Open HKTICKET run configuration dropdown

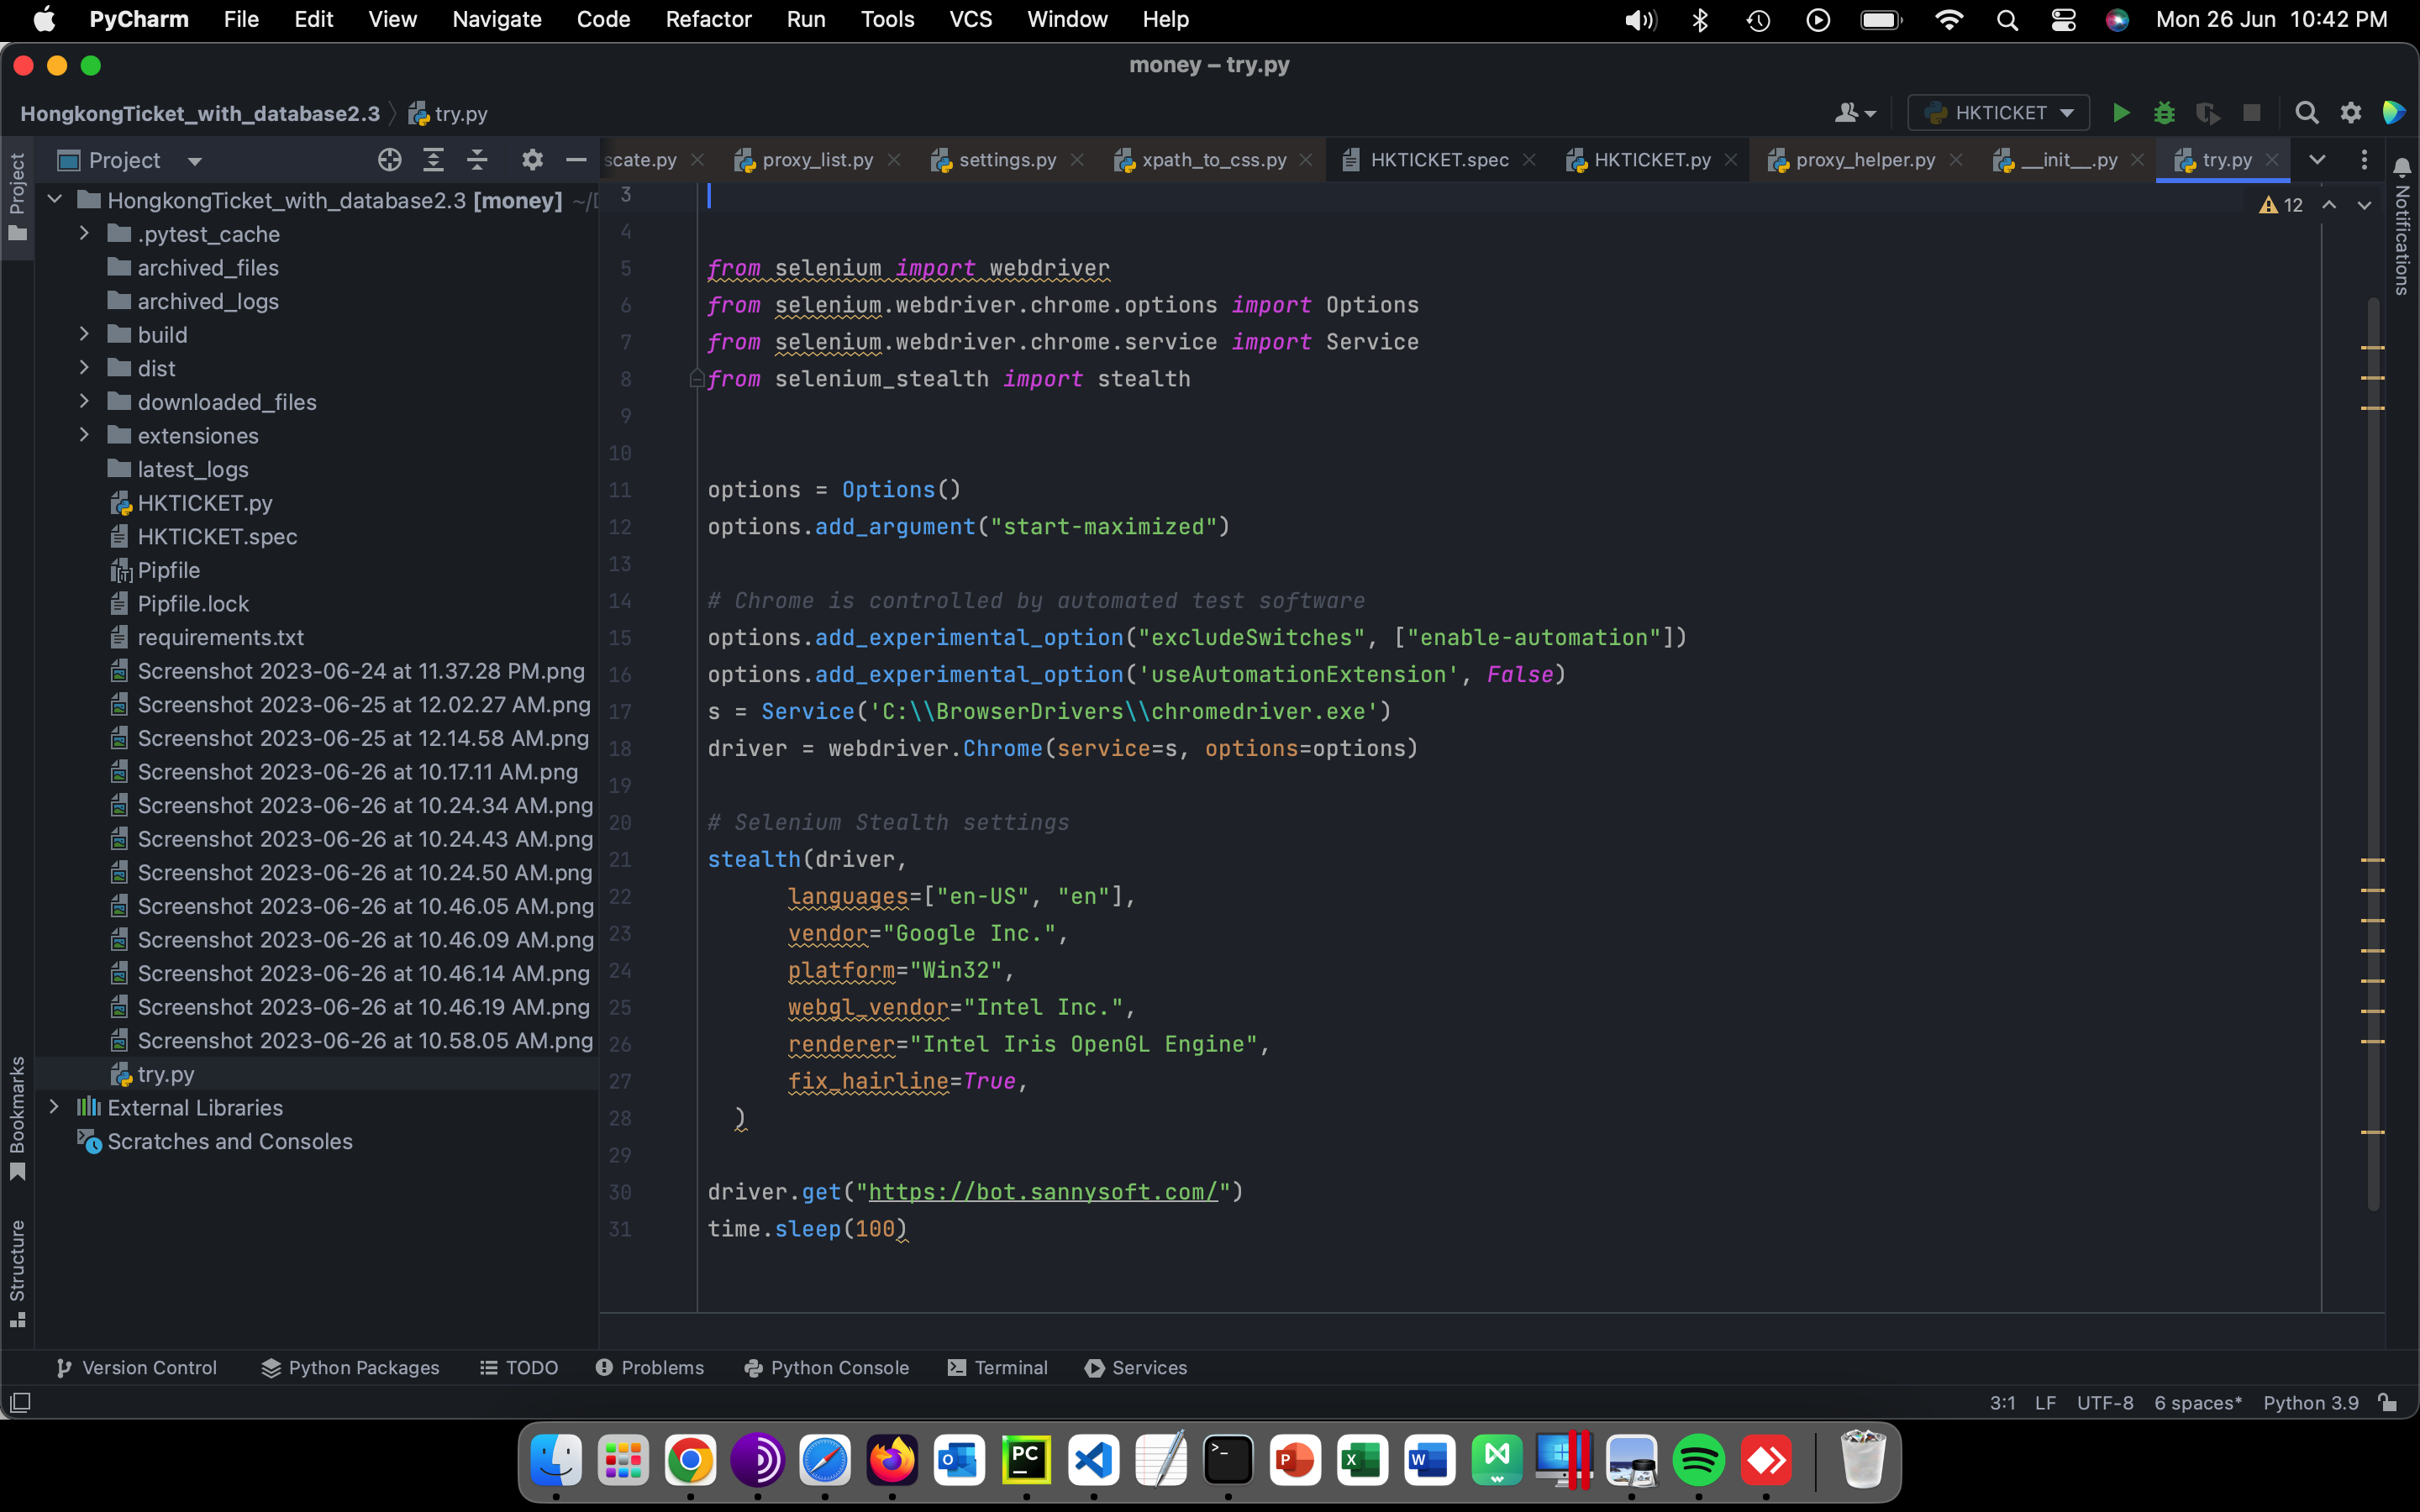(x=1998, y=113)
